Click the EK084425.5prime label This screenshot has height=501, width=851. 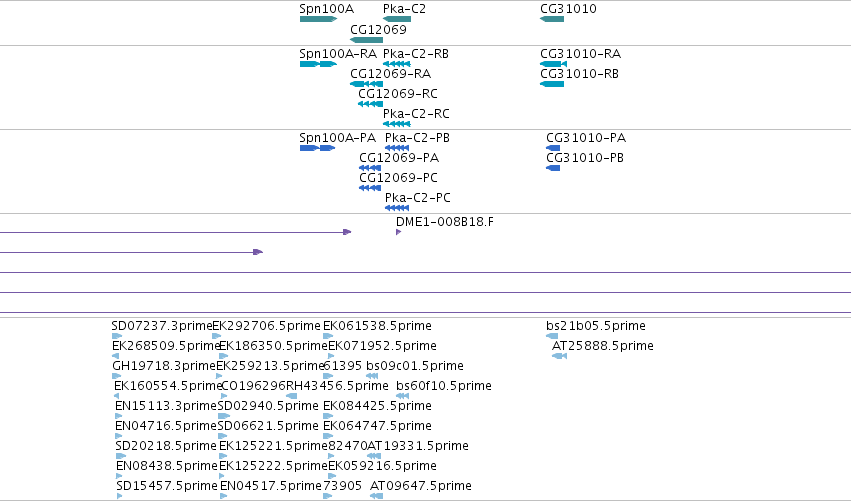(x=378, y=407)
